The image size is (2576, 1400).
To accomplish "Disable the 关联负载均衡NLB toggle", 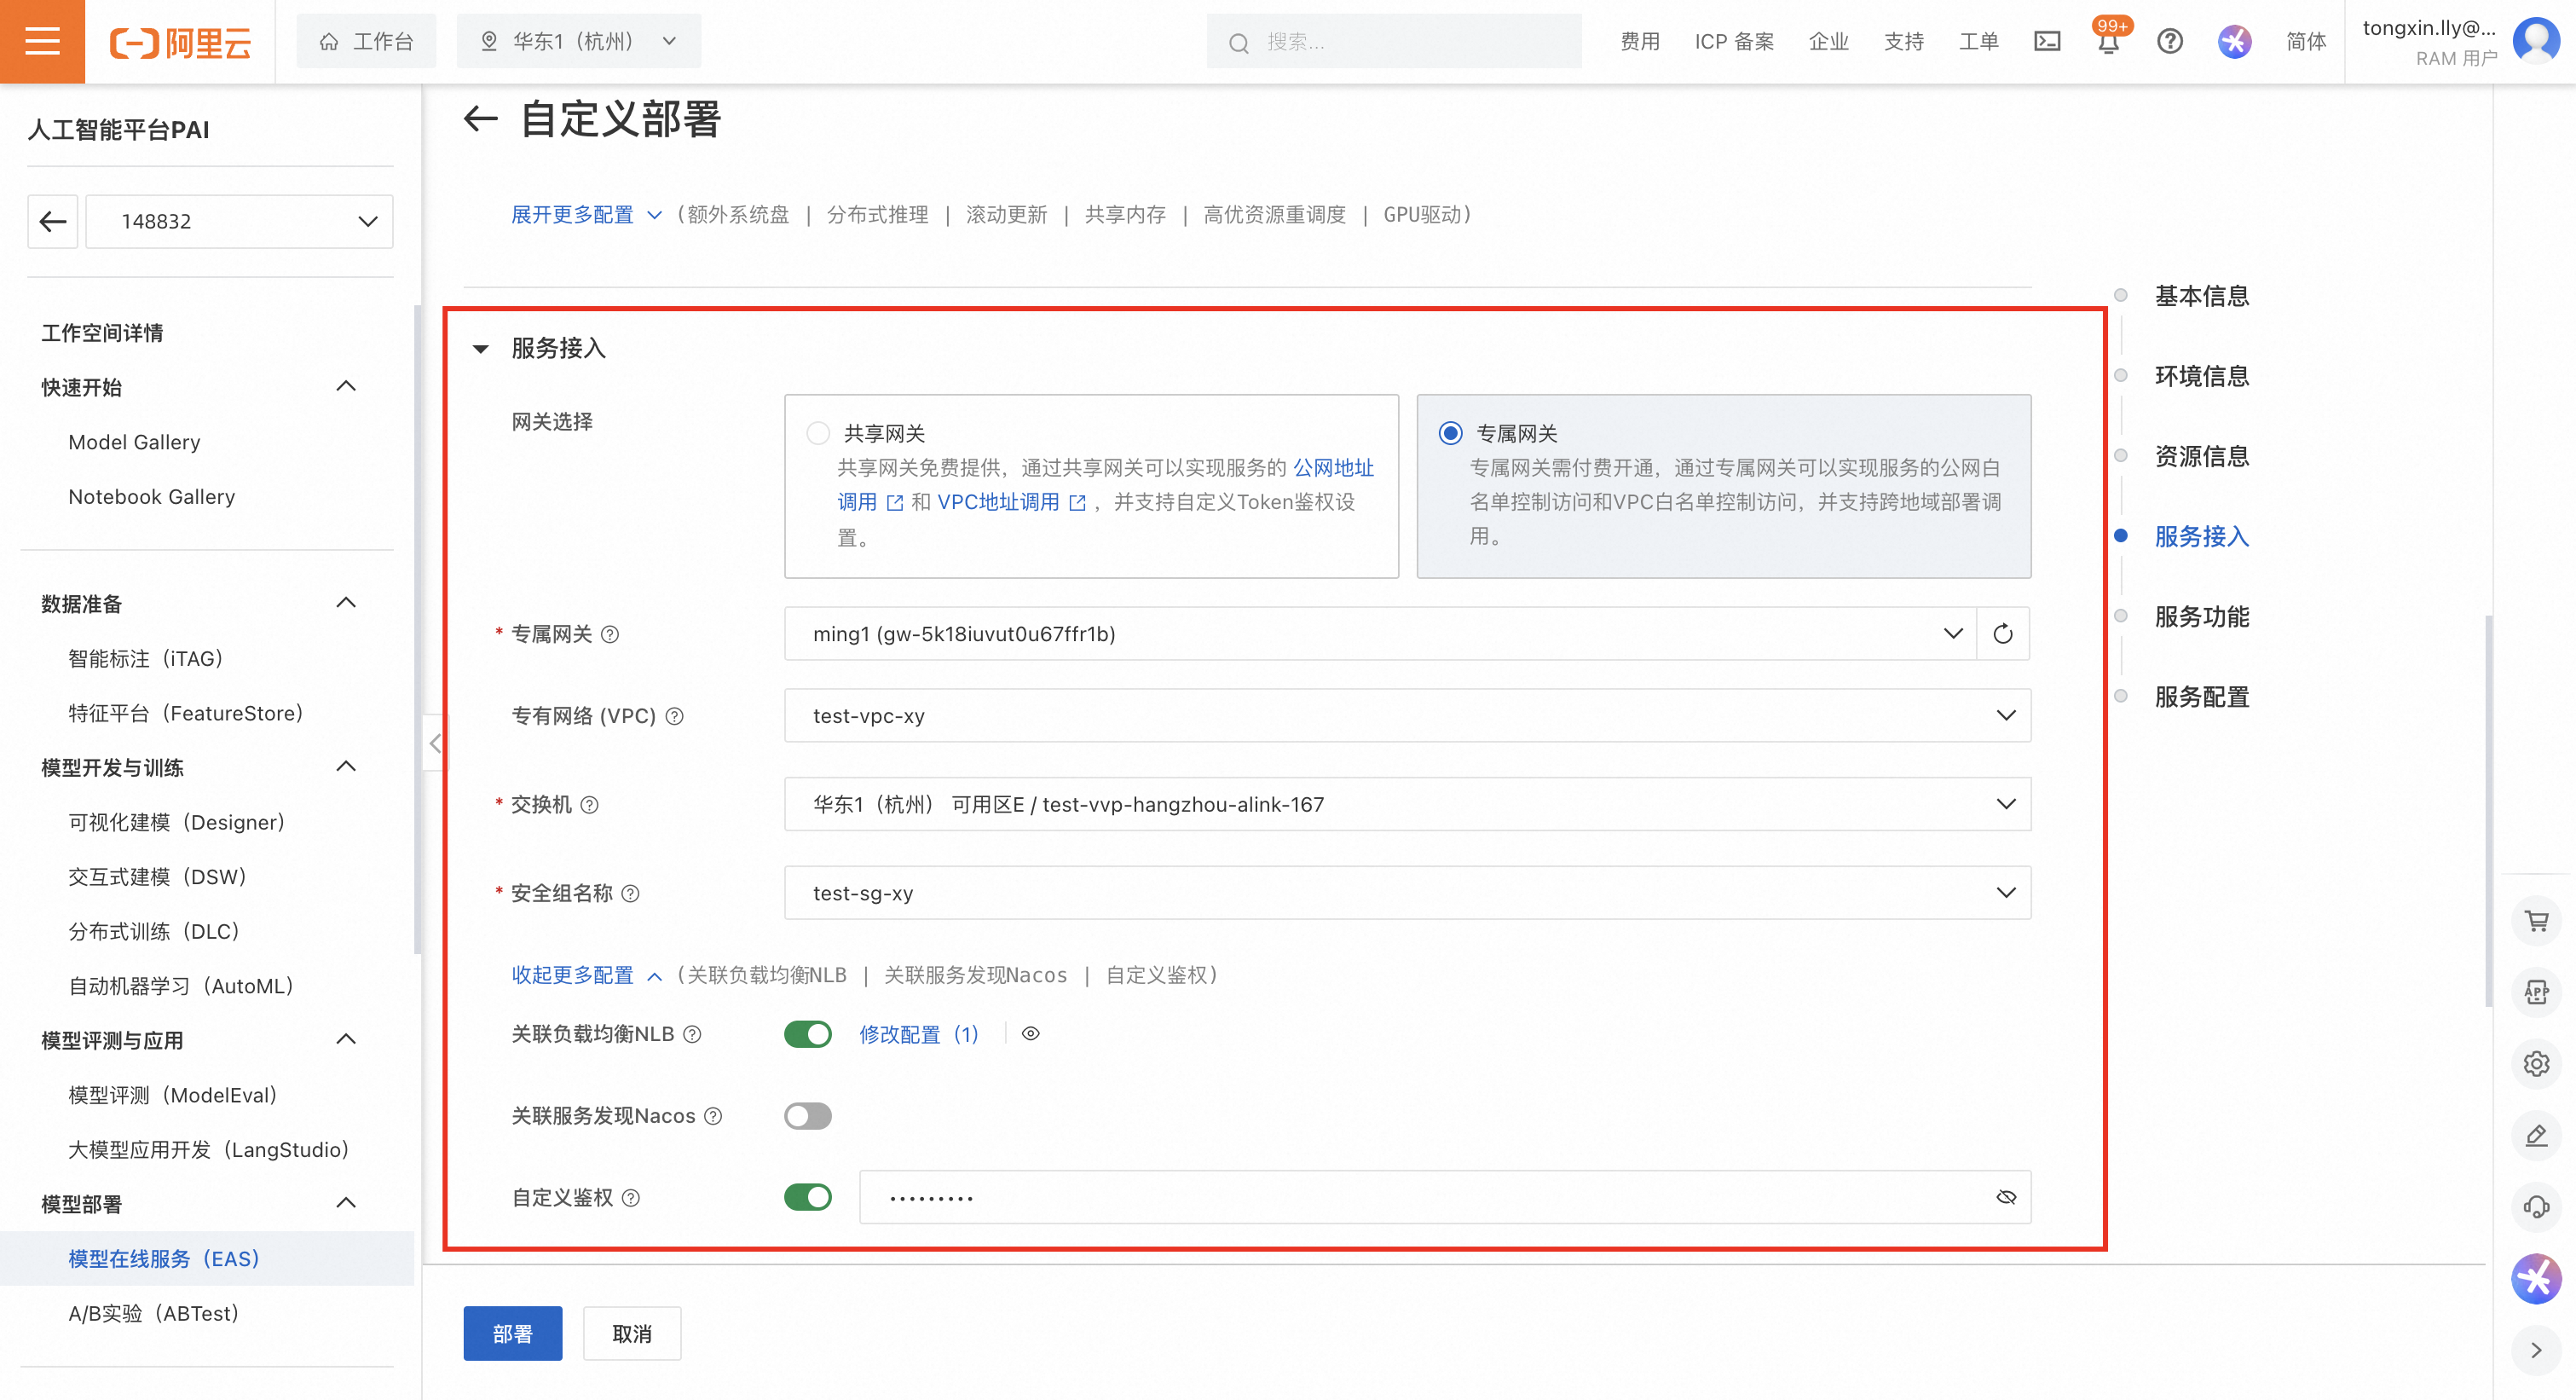I will coord(807,1034).
